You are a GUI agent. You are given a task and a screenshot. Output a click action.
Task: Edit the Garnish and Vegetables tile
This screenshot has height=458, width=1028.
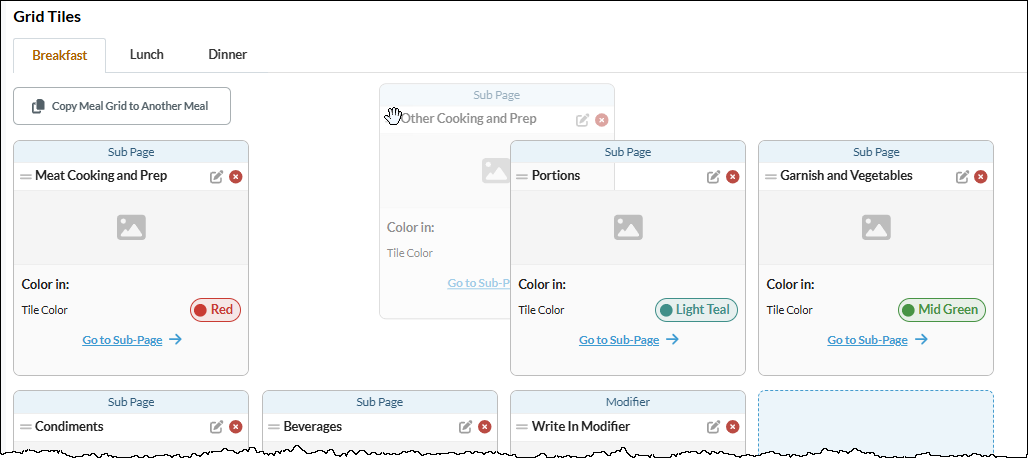click(x=962, y=177)
